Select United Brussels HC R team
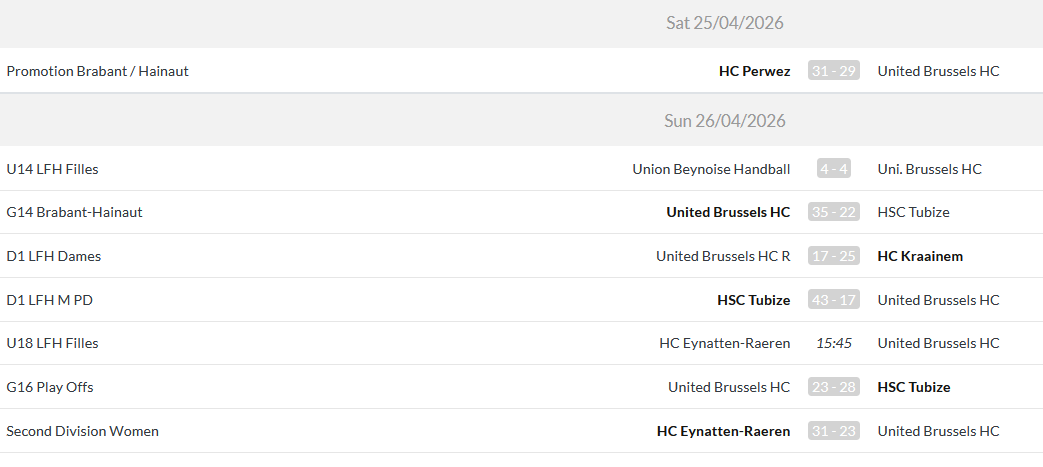Viewport: 1043px width, 467px height. (723, 256)
